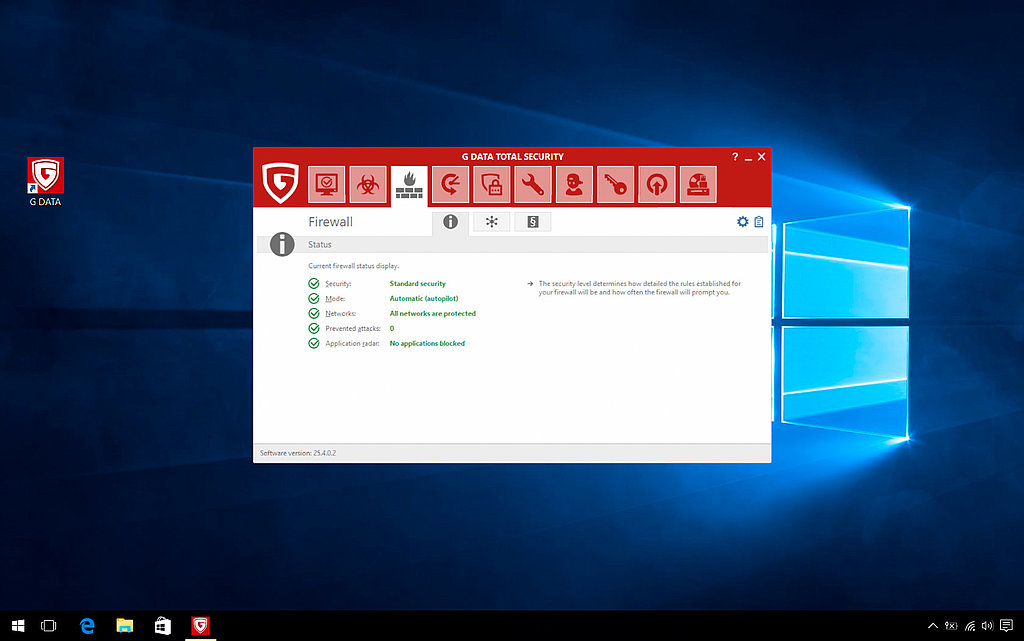Open the logs clipboard icon

[x=759, y=222]
